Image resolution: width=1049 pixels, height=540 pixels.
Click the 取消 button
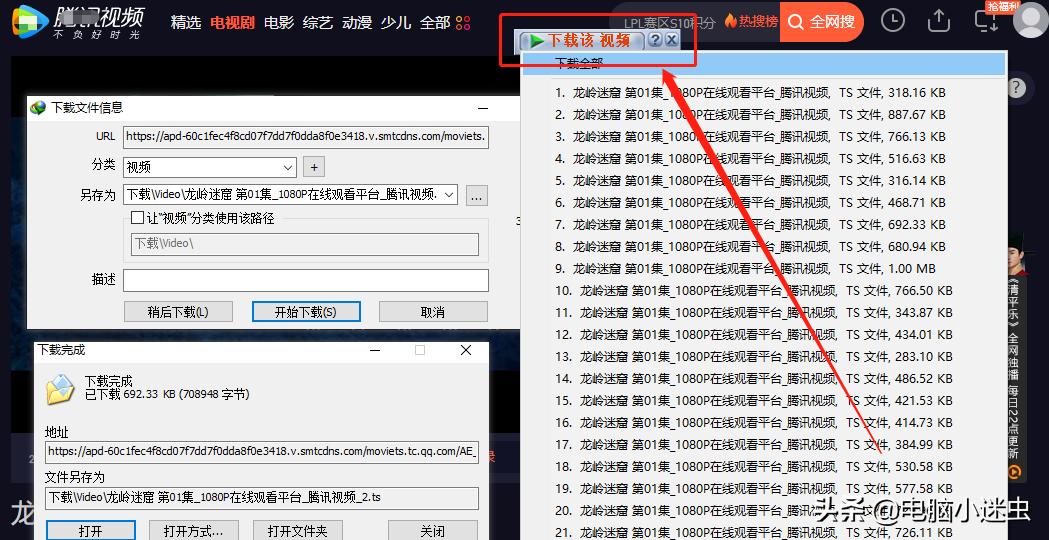[433, 312]
